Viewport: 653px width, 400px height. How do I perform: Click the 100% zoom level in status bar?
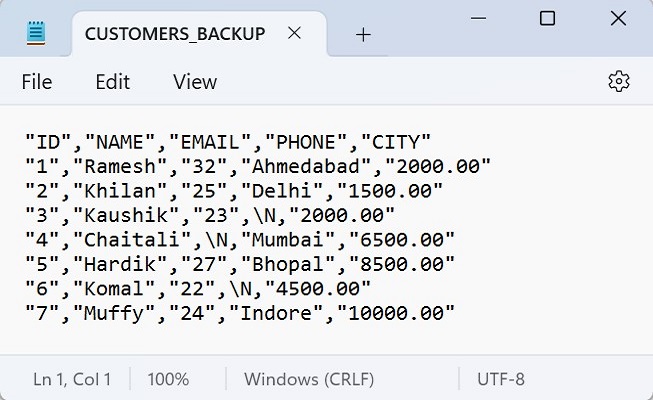point(168,379)
